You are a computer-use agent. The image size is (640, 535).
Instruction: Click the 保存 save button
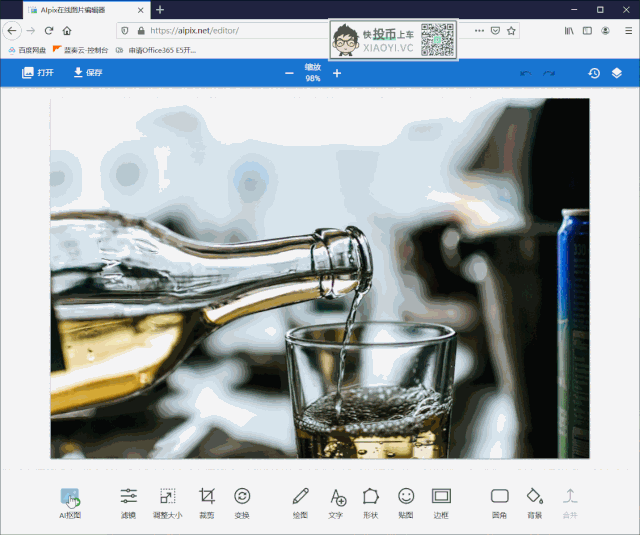coord(87,73)
